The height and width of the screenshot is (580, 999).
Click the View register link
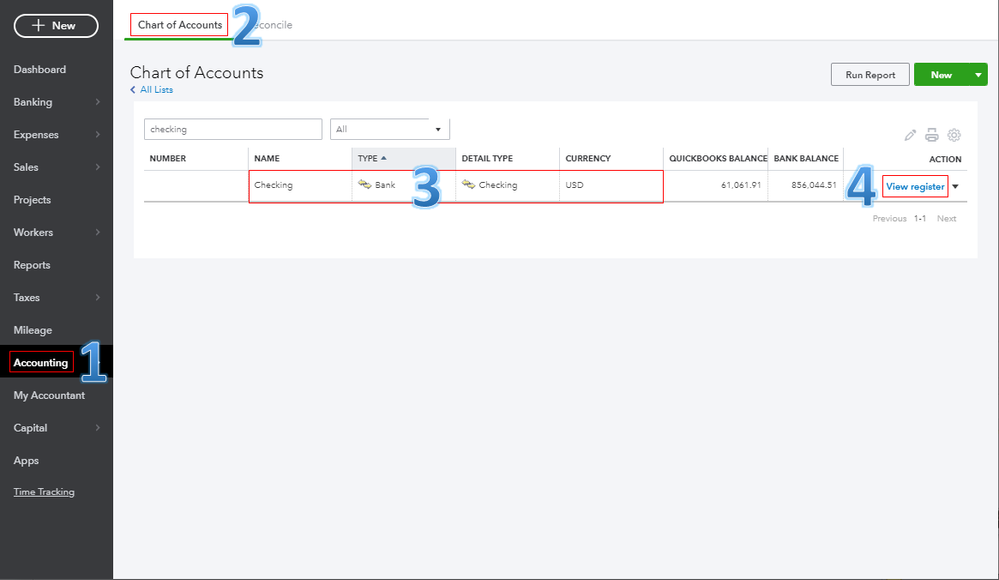coord(915,187)
